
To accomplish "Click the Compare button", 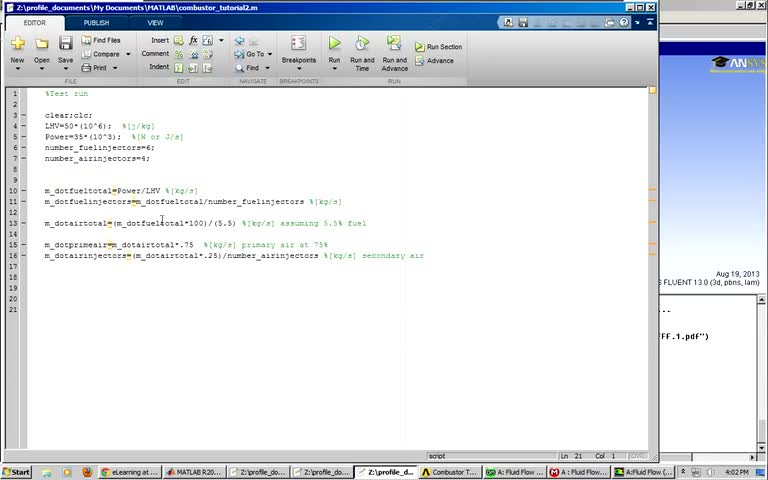I will click(101, 54).
